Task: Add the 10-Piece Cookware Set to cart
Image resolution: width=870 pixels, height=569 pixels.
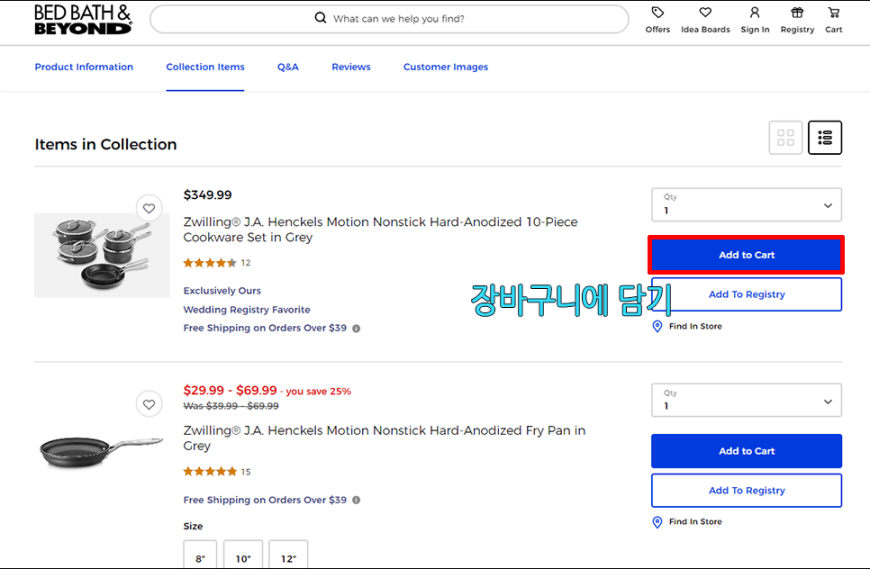Action: point(746,255)
